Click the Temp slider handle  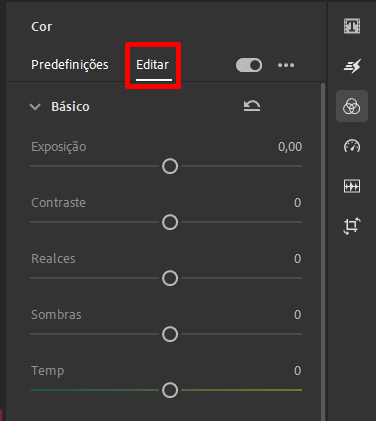tap(170, 390)
